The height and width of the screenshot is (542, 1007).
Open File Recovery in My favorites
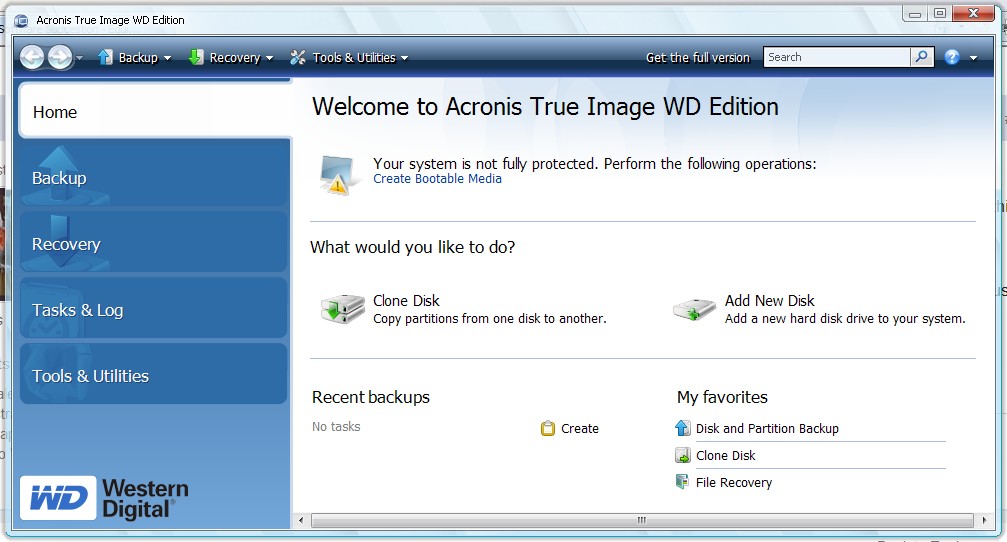[x=734, y=482]
